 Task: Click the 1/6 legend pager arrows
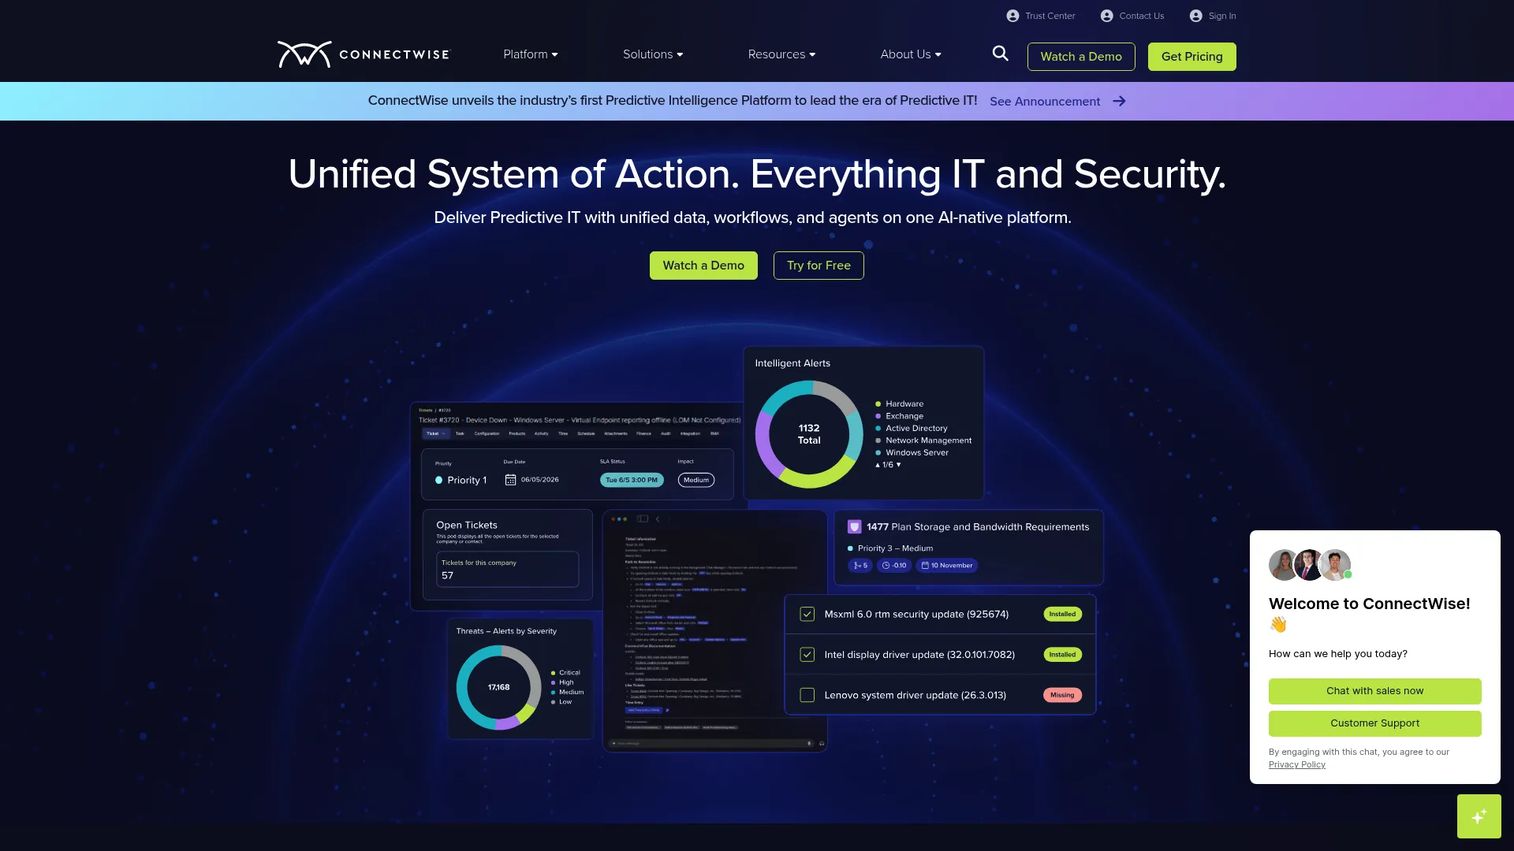pyautogui.click(x=888, y=465)
